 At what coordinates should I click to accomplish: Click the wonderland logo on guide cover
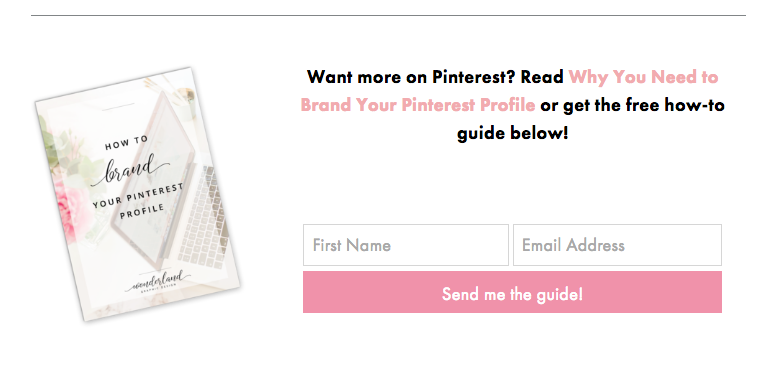(x=158, y=282)
